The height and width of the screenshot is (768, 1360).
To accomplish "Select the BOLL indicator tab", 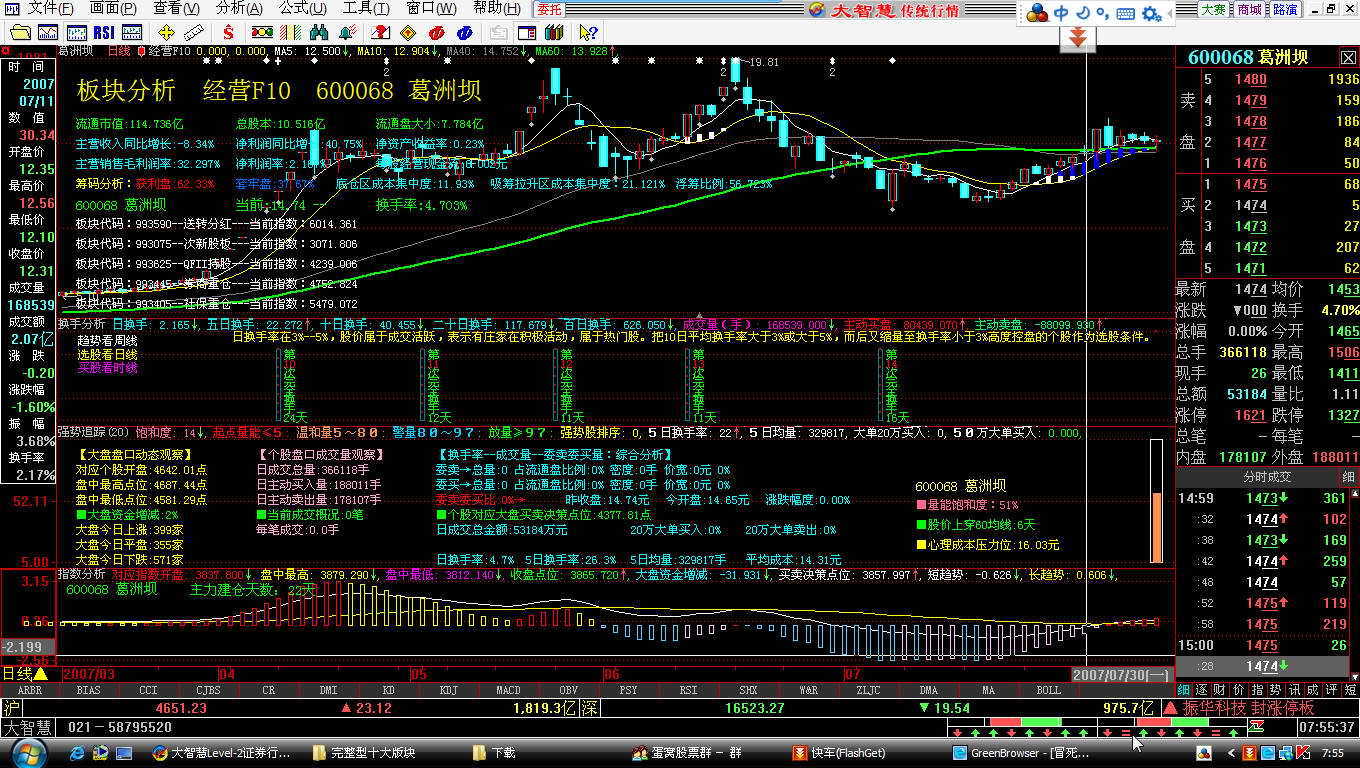I will (x=1048, y=690).
